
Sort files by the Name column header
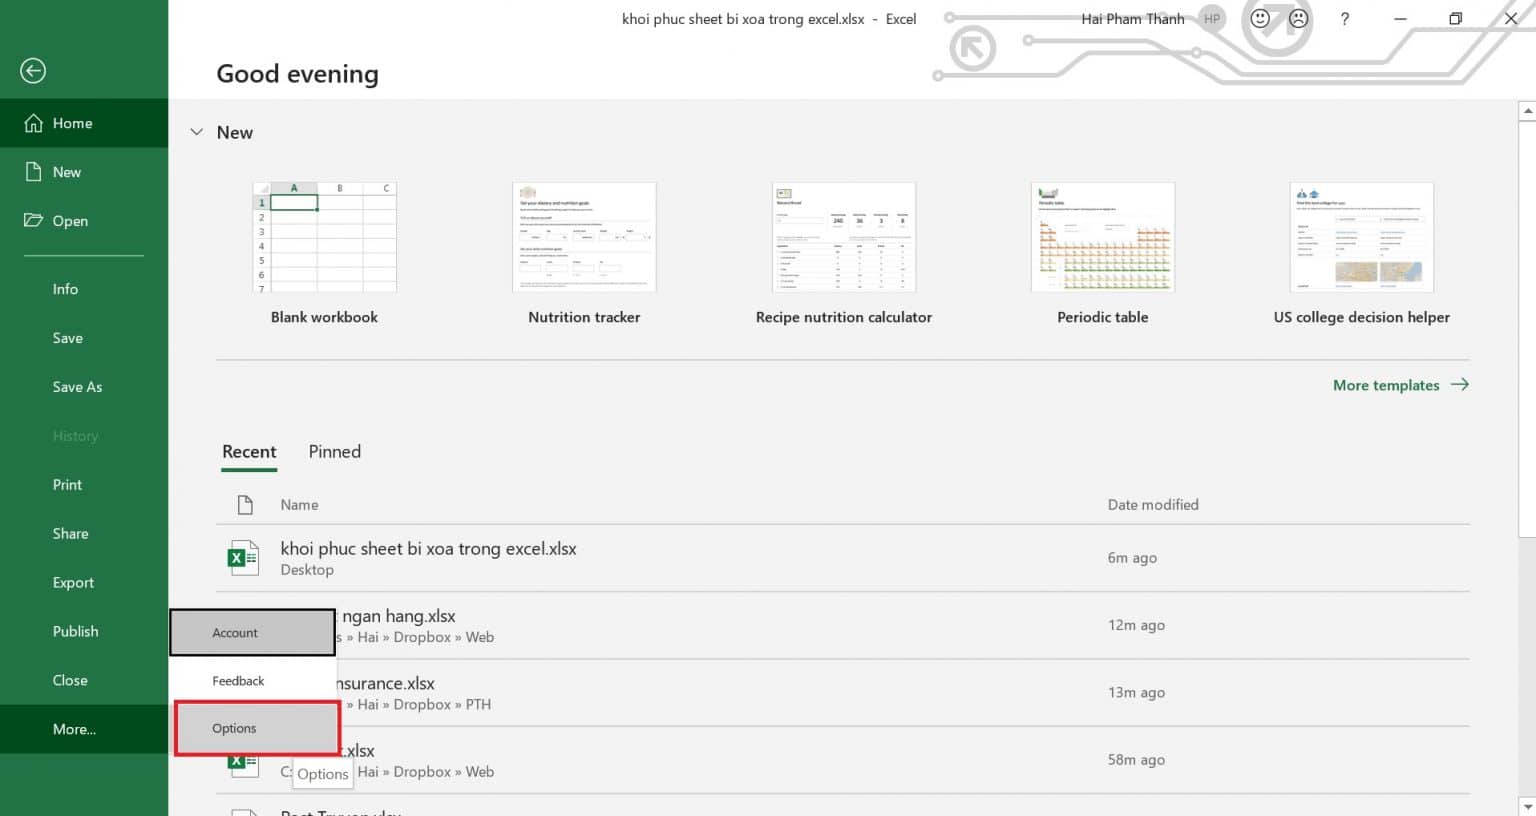pyautogui.click(x=299, y=505)
